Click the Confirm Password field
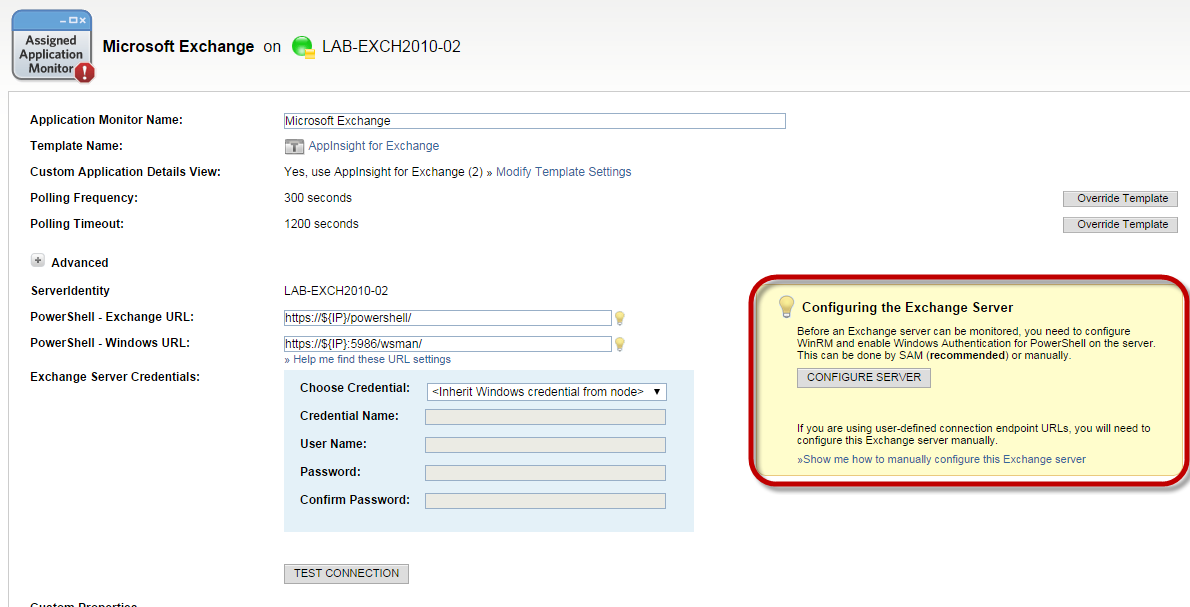Screen dimensions: 1190x607 [x=545, y=501]
